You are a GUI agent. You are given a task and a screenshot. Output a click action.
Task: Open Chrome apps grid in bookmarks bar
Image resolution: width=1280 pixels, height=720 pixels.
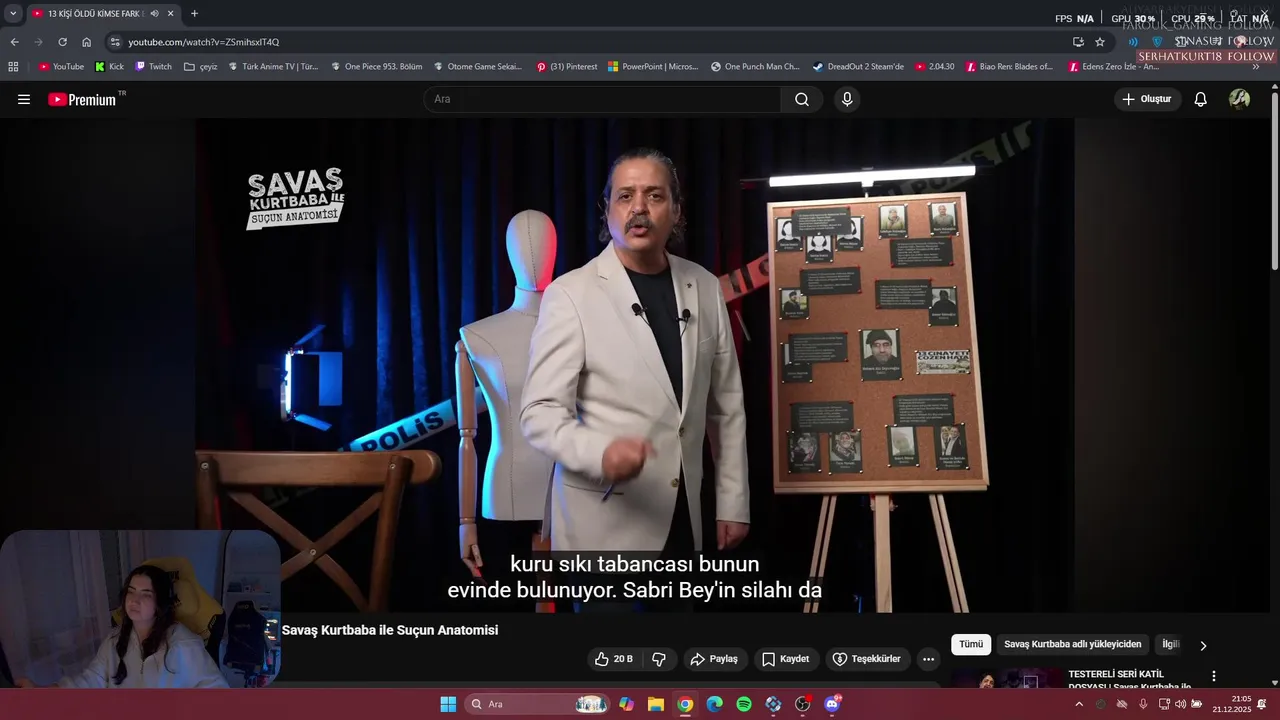(x=13, y=67)
